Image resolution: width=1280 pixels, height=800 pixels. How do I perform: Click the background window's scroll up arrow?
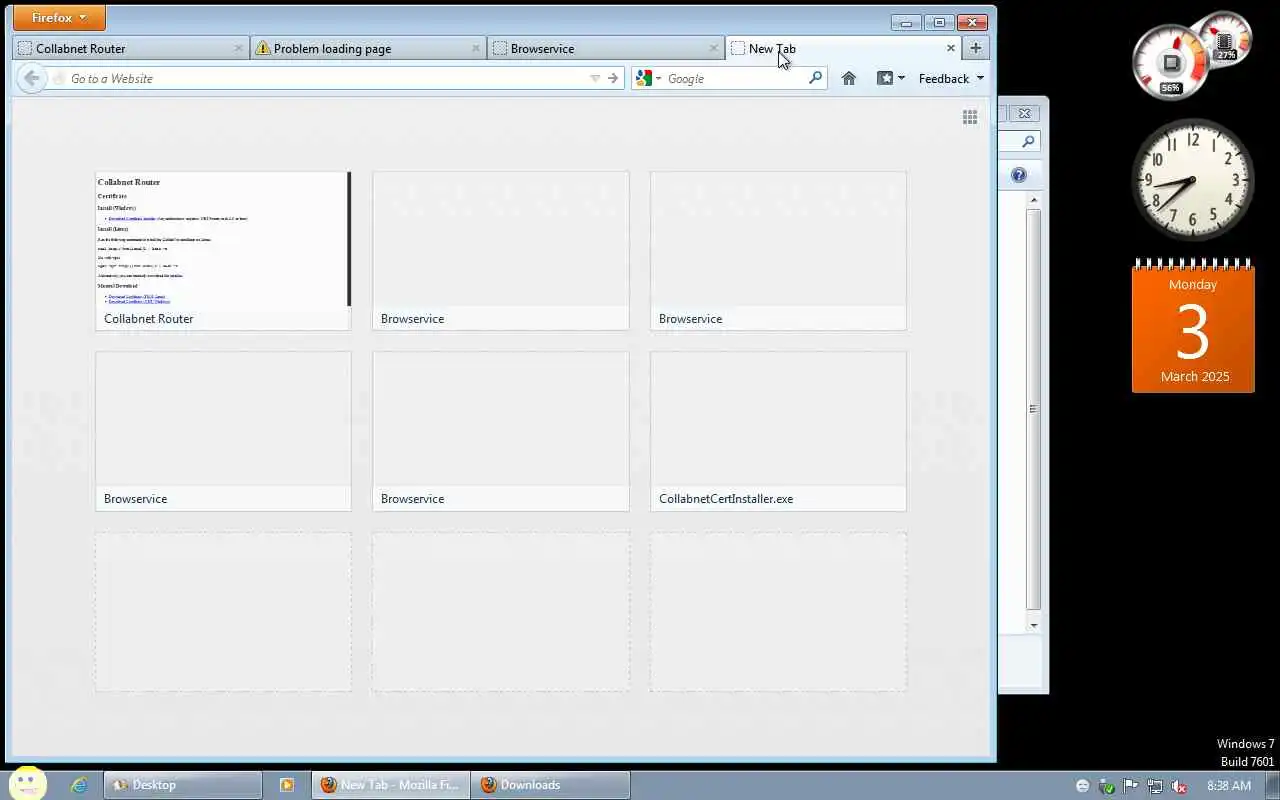pyautogui.click(x=1034, y=201)
